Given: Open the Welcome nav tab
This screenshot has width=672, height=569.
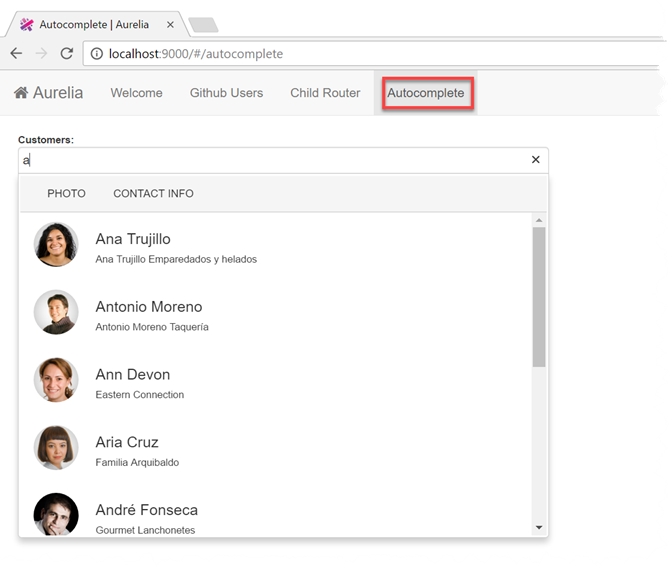Looking at the screenshot, I should click(136, 93).
